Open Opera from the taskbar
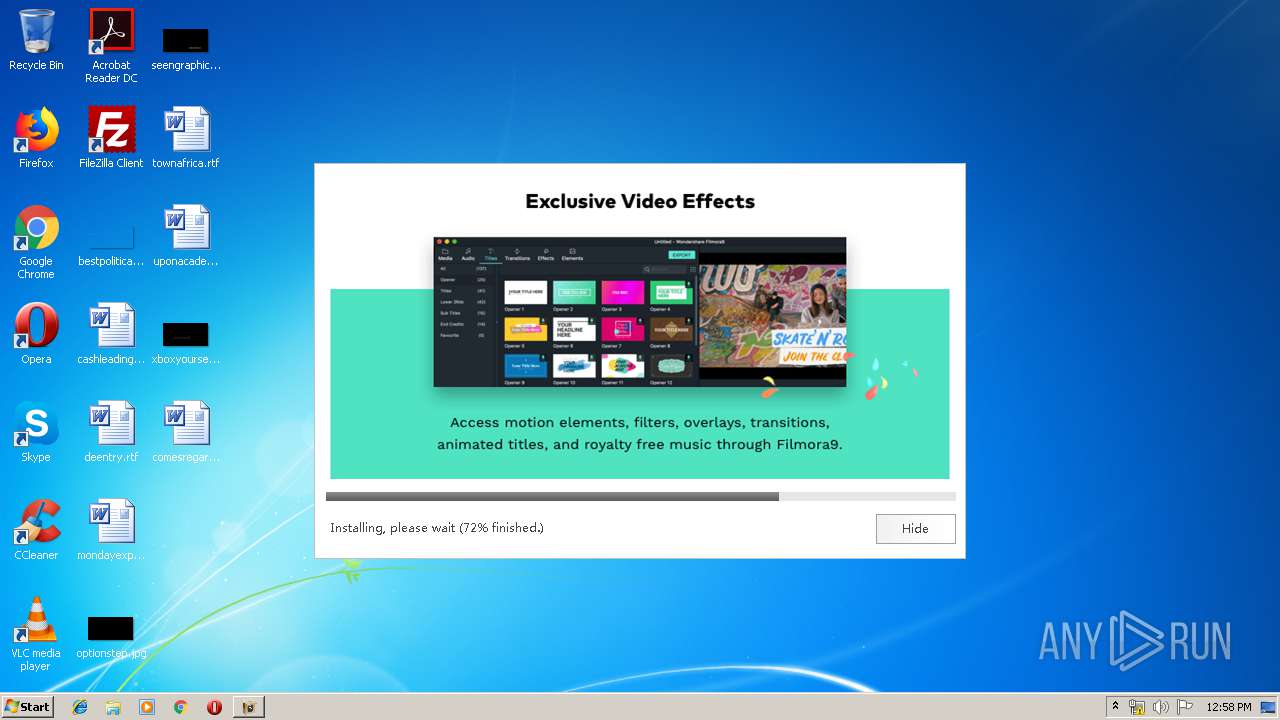The width and height of the screenshot is (1280, 720). tap(214, 707)
